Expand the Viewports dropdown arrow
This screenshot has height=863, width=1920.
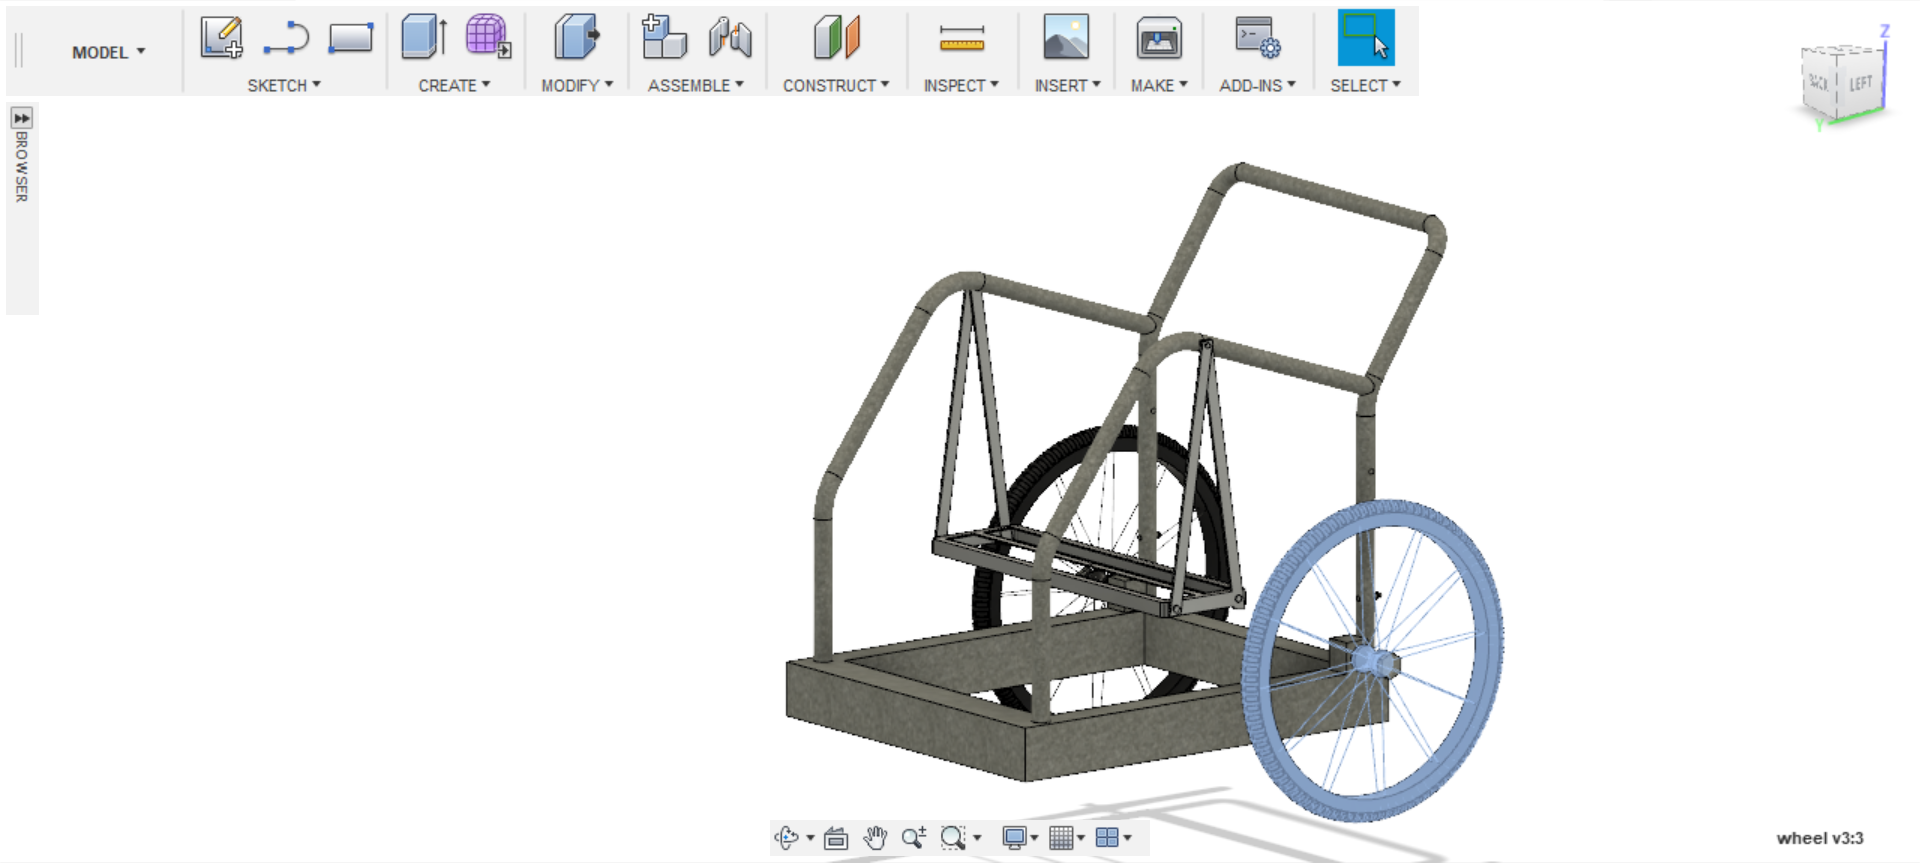click(1127, 838)
